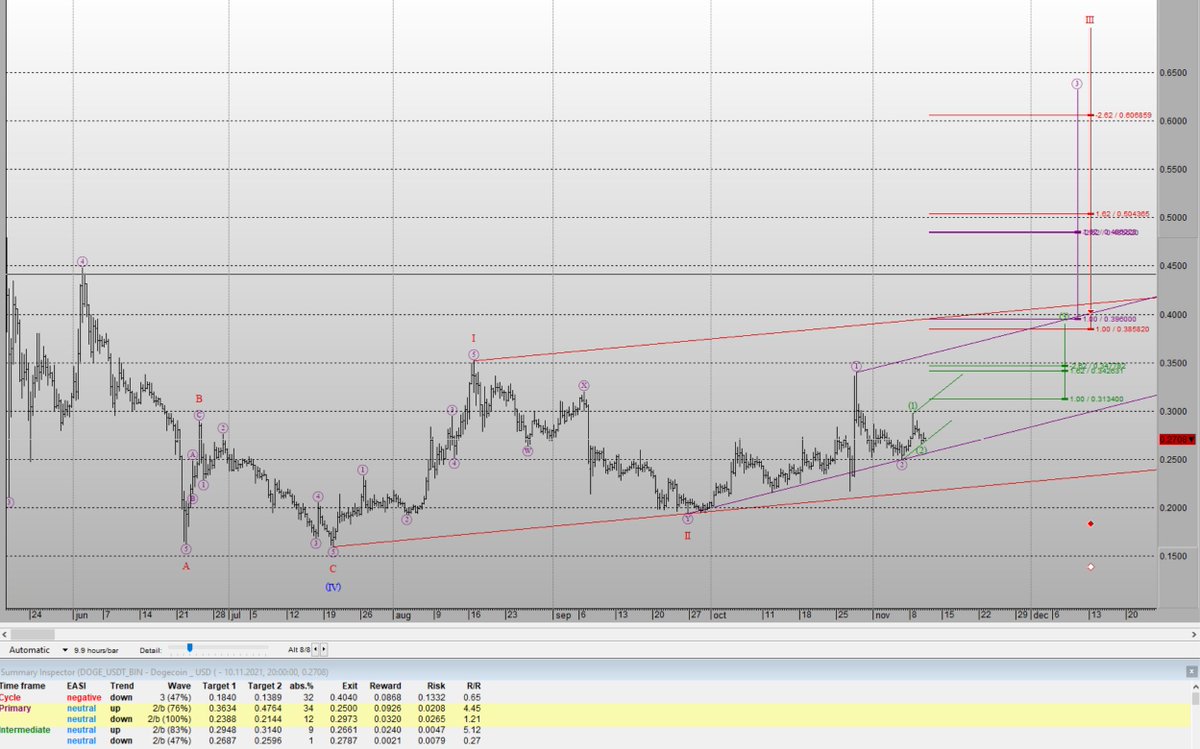This screenshot has width=1200, height=749.
Task: Click the R/R value 4.45
Action: 472,708
